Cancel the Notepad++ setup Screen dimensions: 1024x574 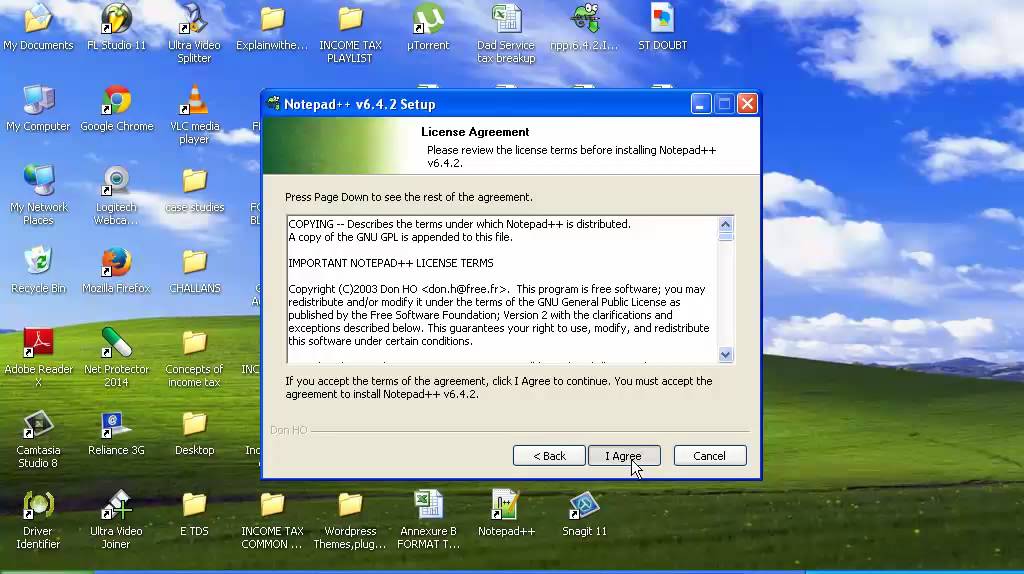click(x=709, y=456)
